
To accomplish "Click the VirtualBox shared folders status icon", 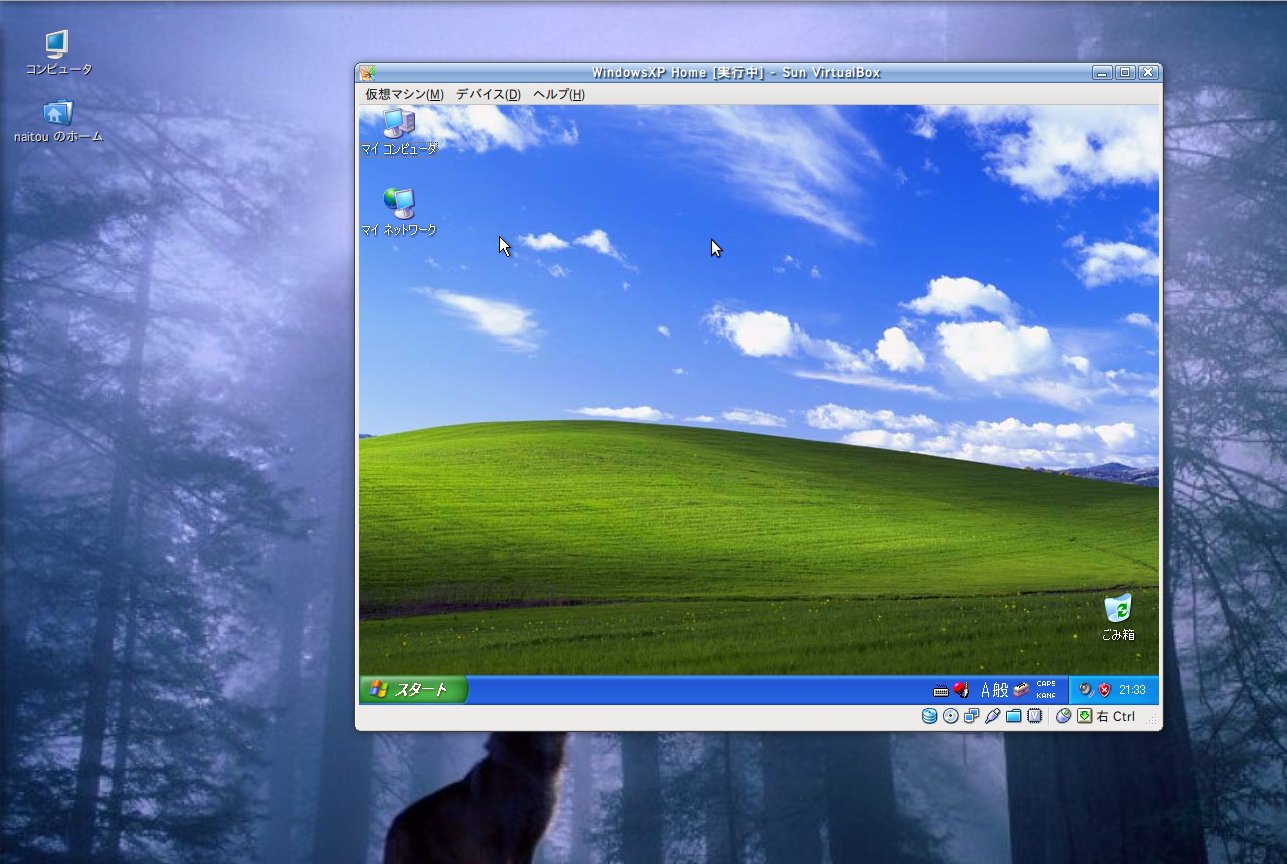I will [1013, 716].
